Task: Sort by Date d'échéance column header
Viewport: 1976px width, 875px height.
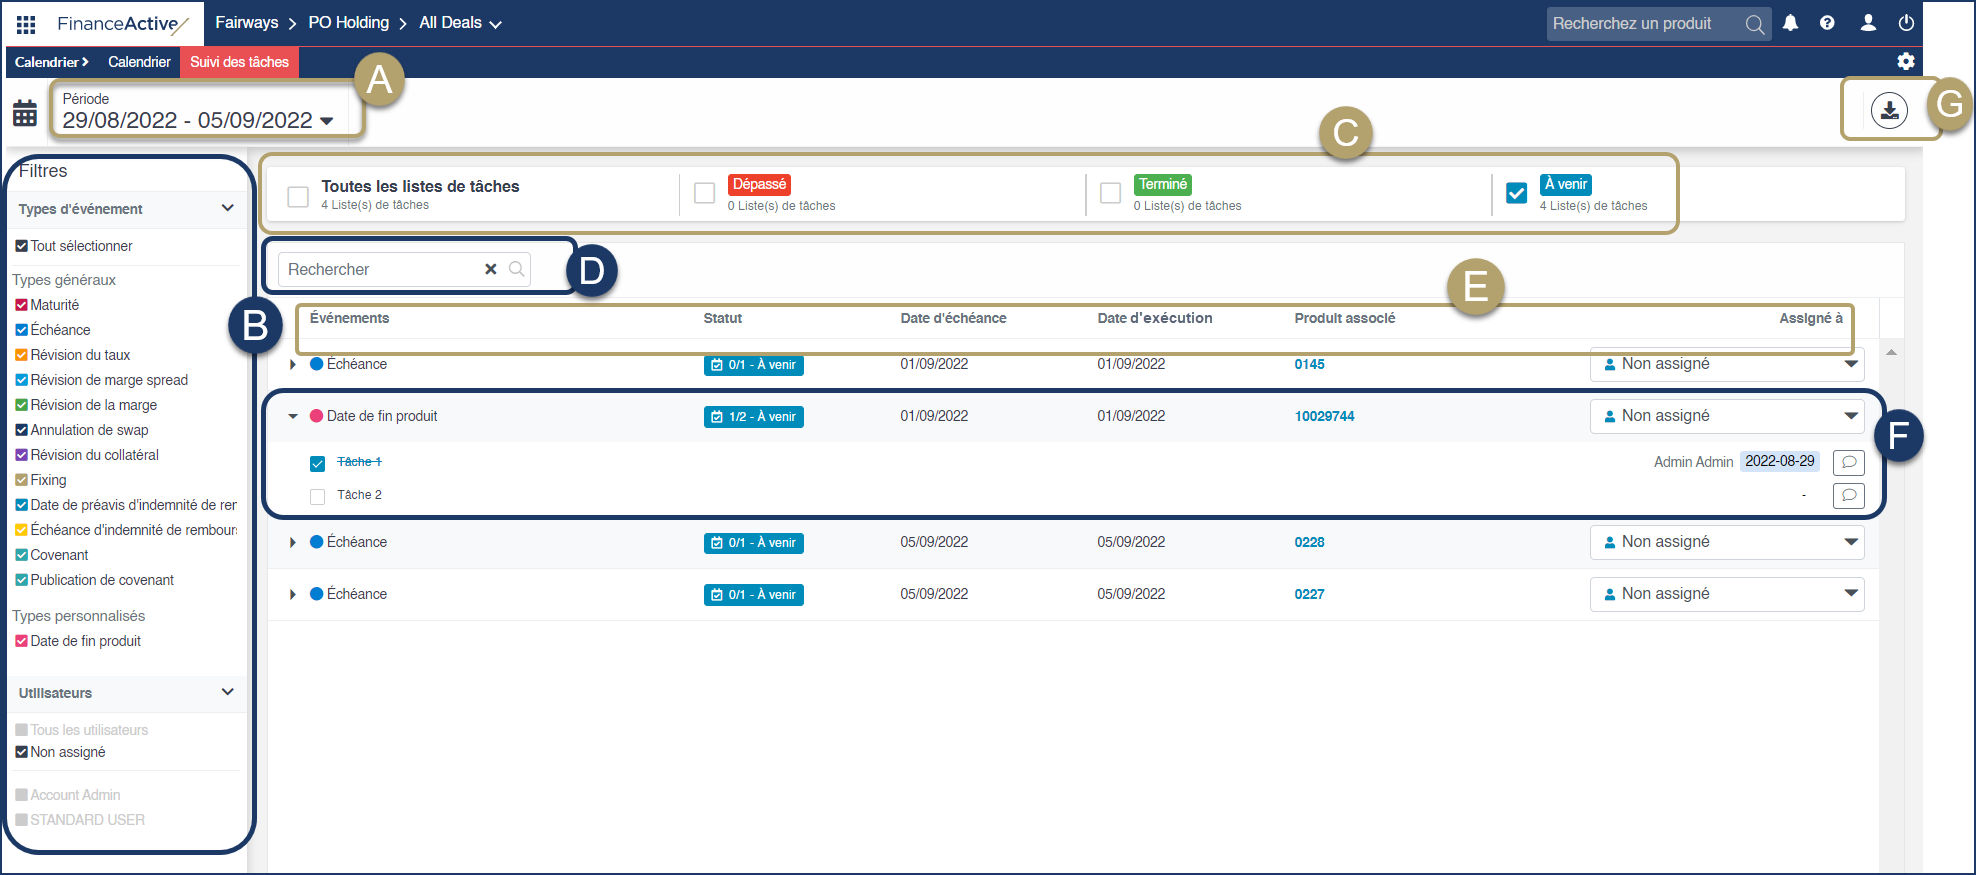Action: pyautogui.click(x=953, y=318)
